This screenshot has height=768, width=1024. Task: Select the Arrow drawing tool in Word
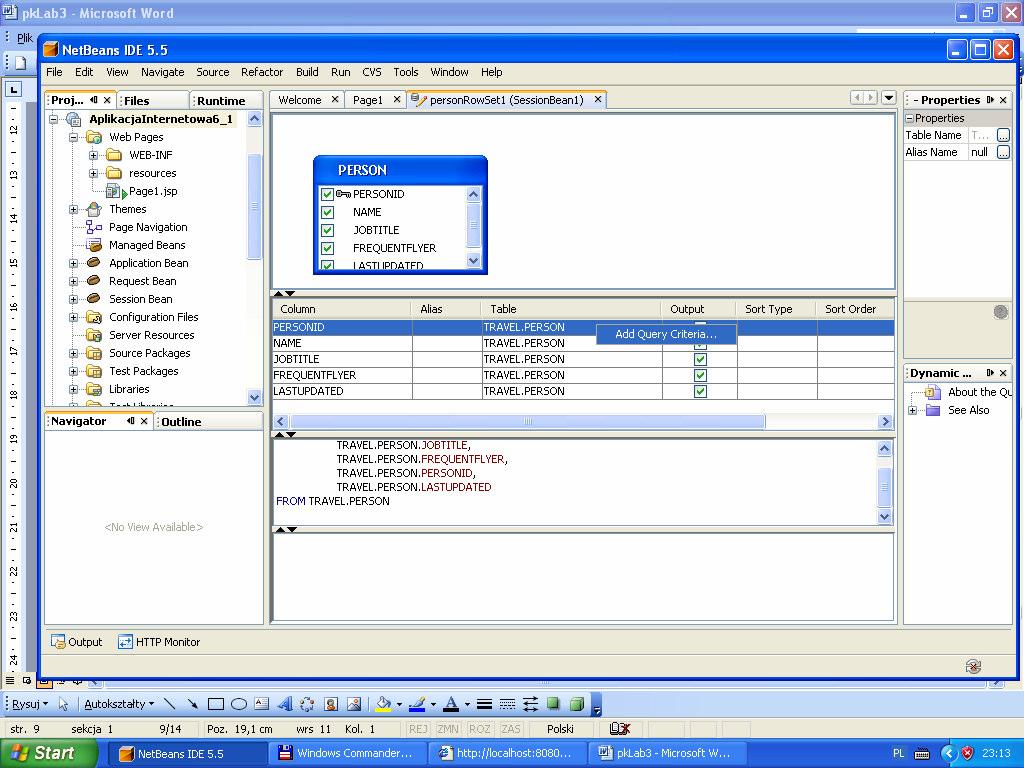(192, 704)
